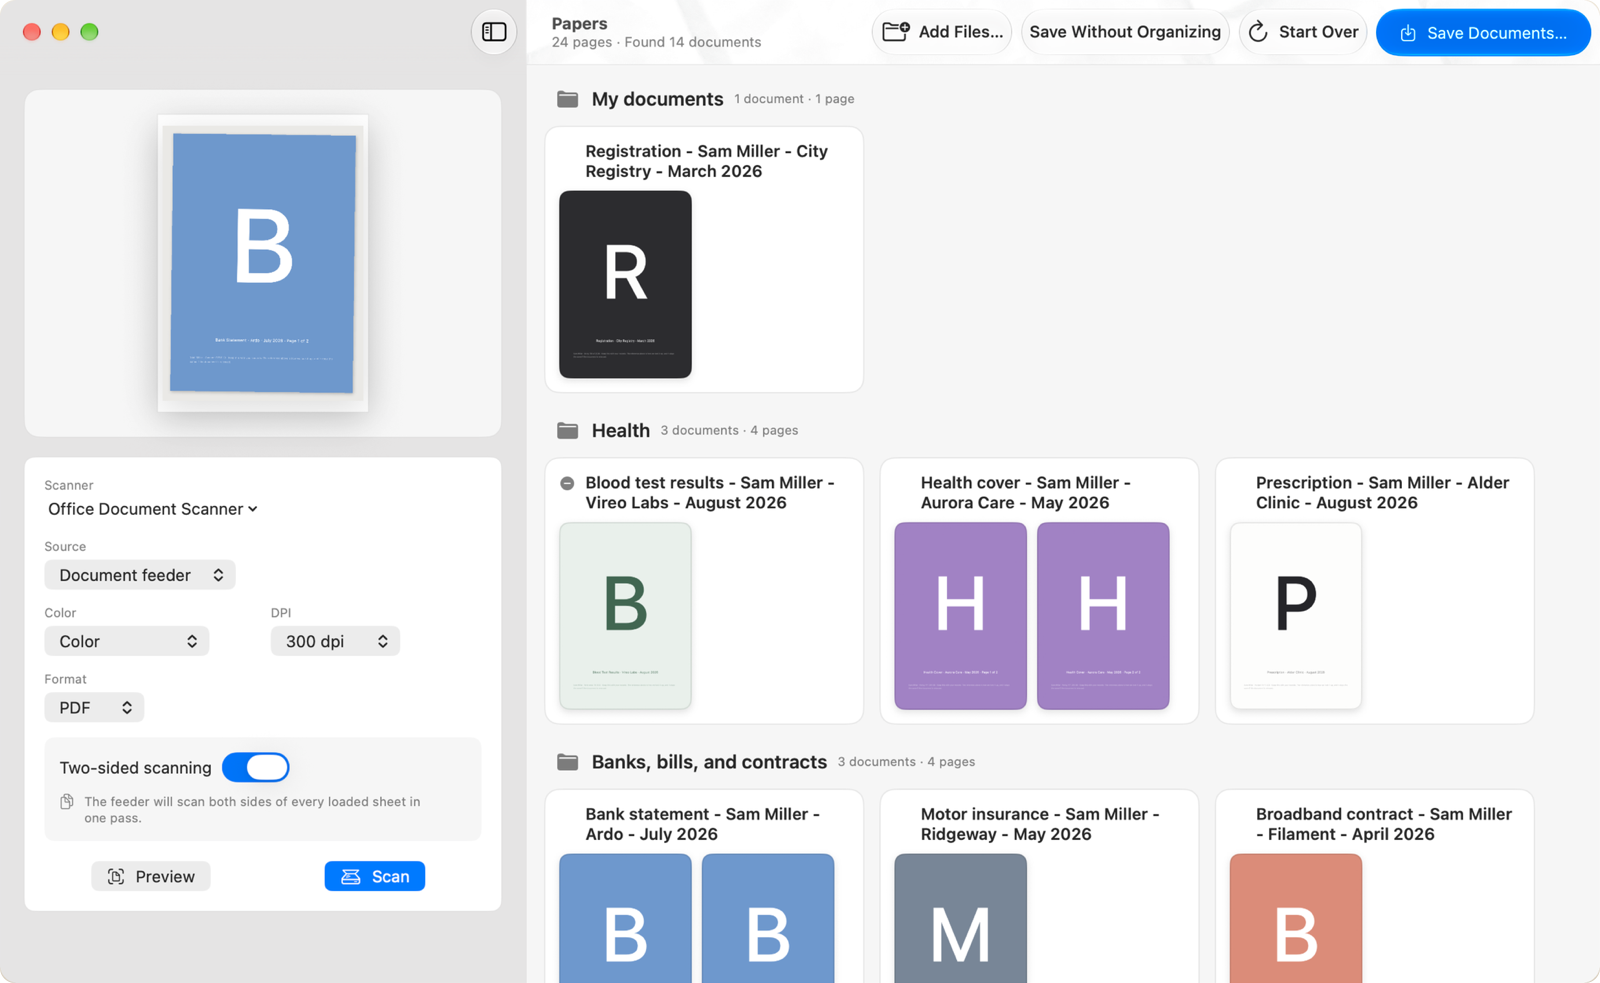
Task: Open the second Health cover page thumbnail
Action: (x=1103, y=616)
